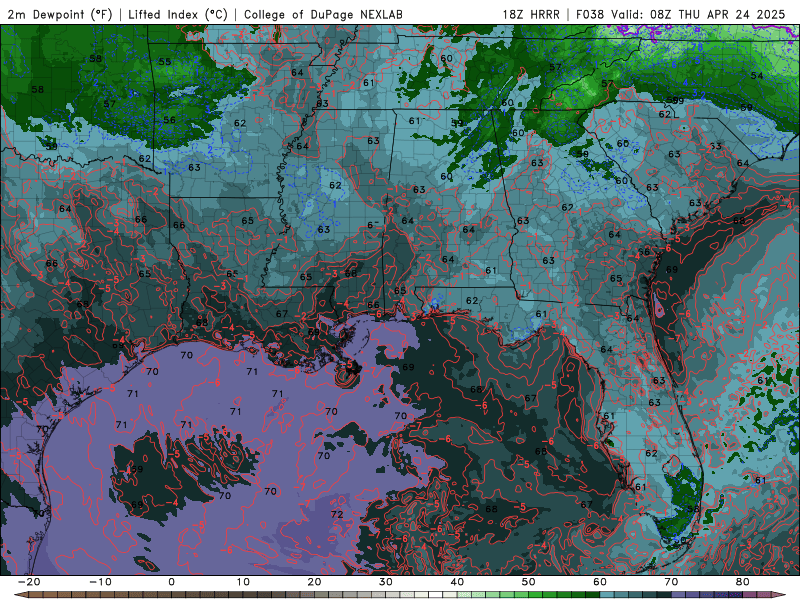This screenshot has width=800, height=600.
Task: Click the "40" label on the color scale
Action: (457, 582)
